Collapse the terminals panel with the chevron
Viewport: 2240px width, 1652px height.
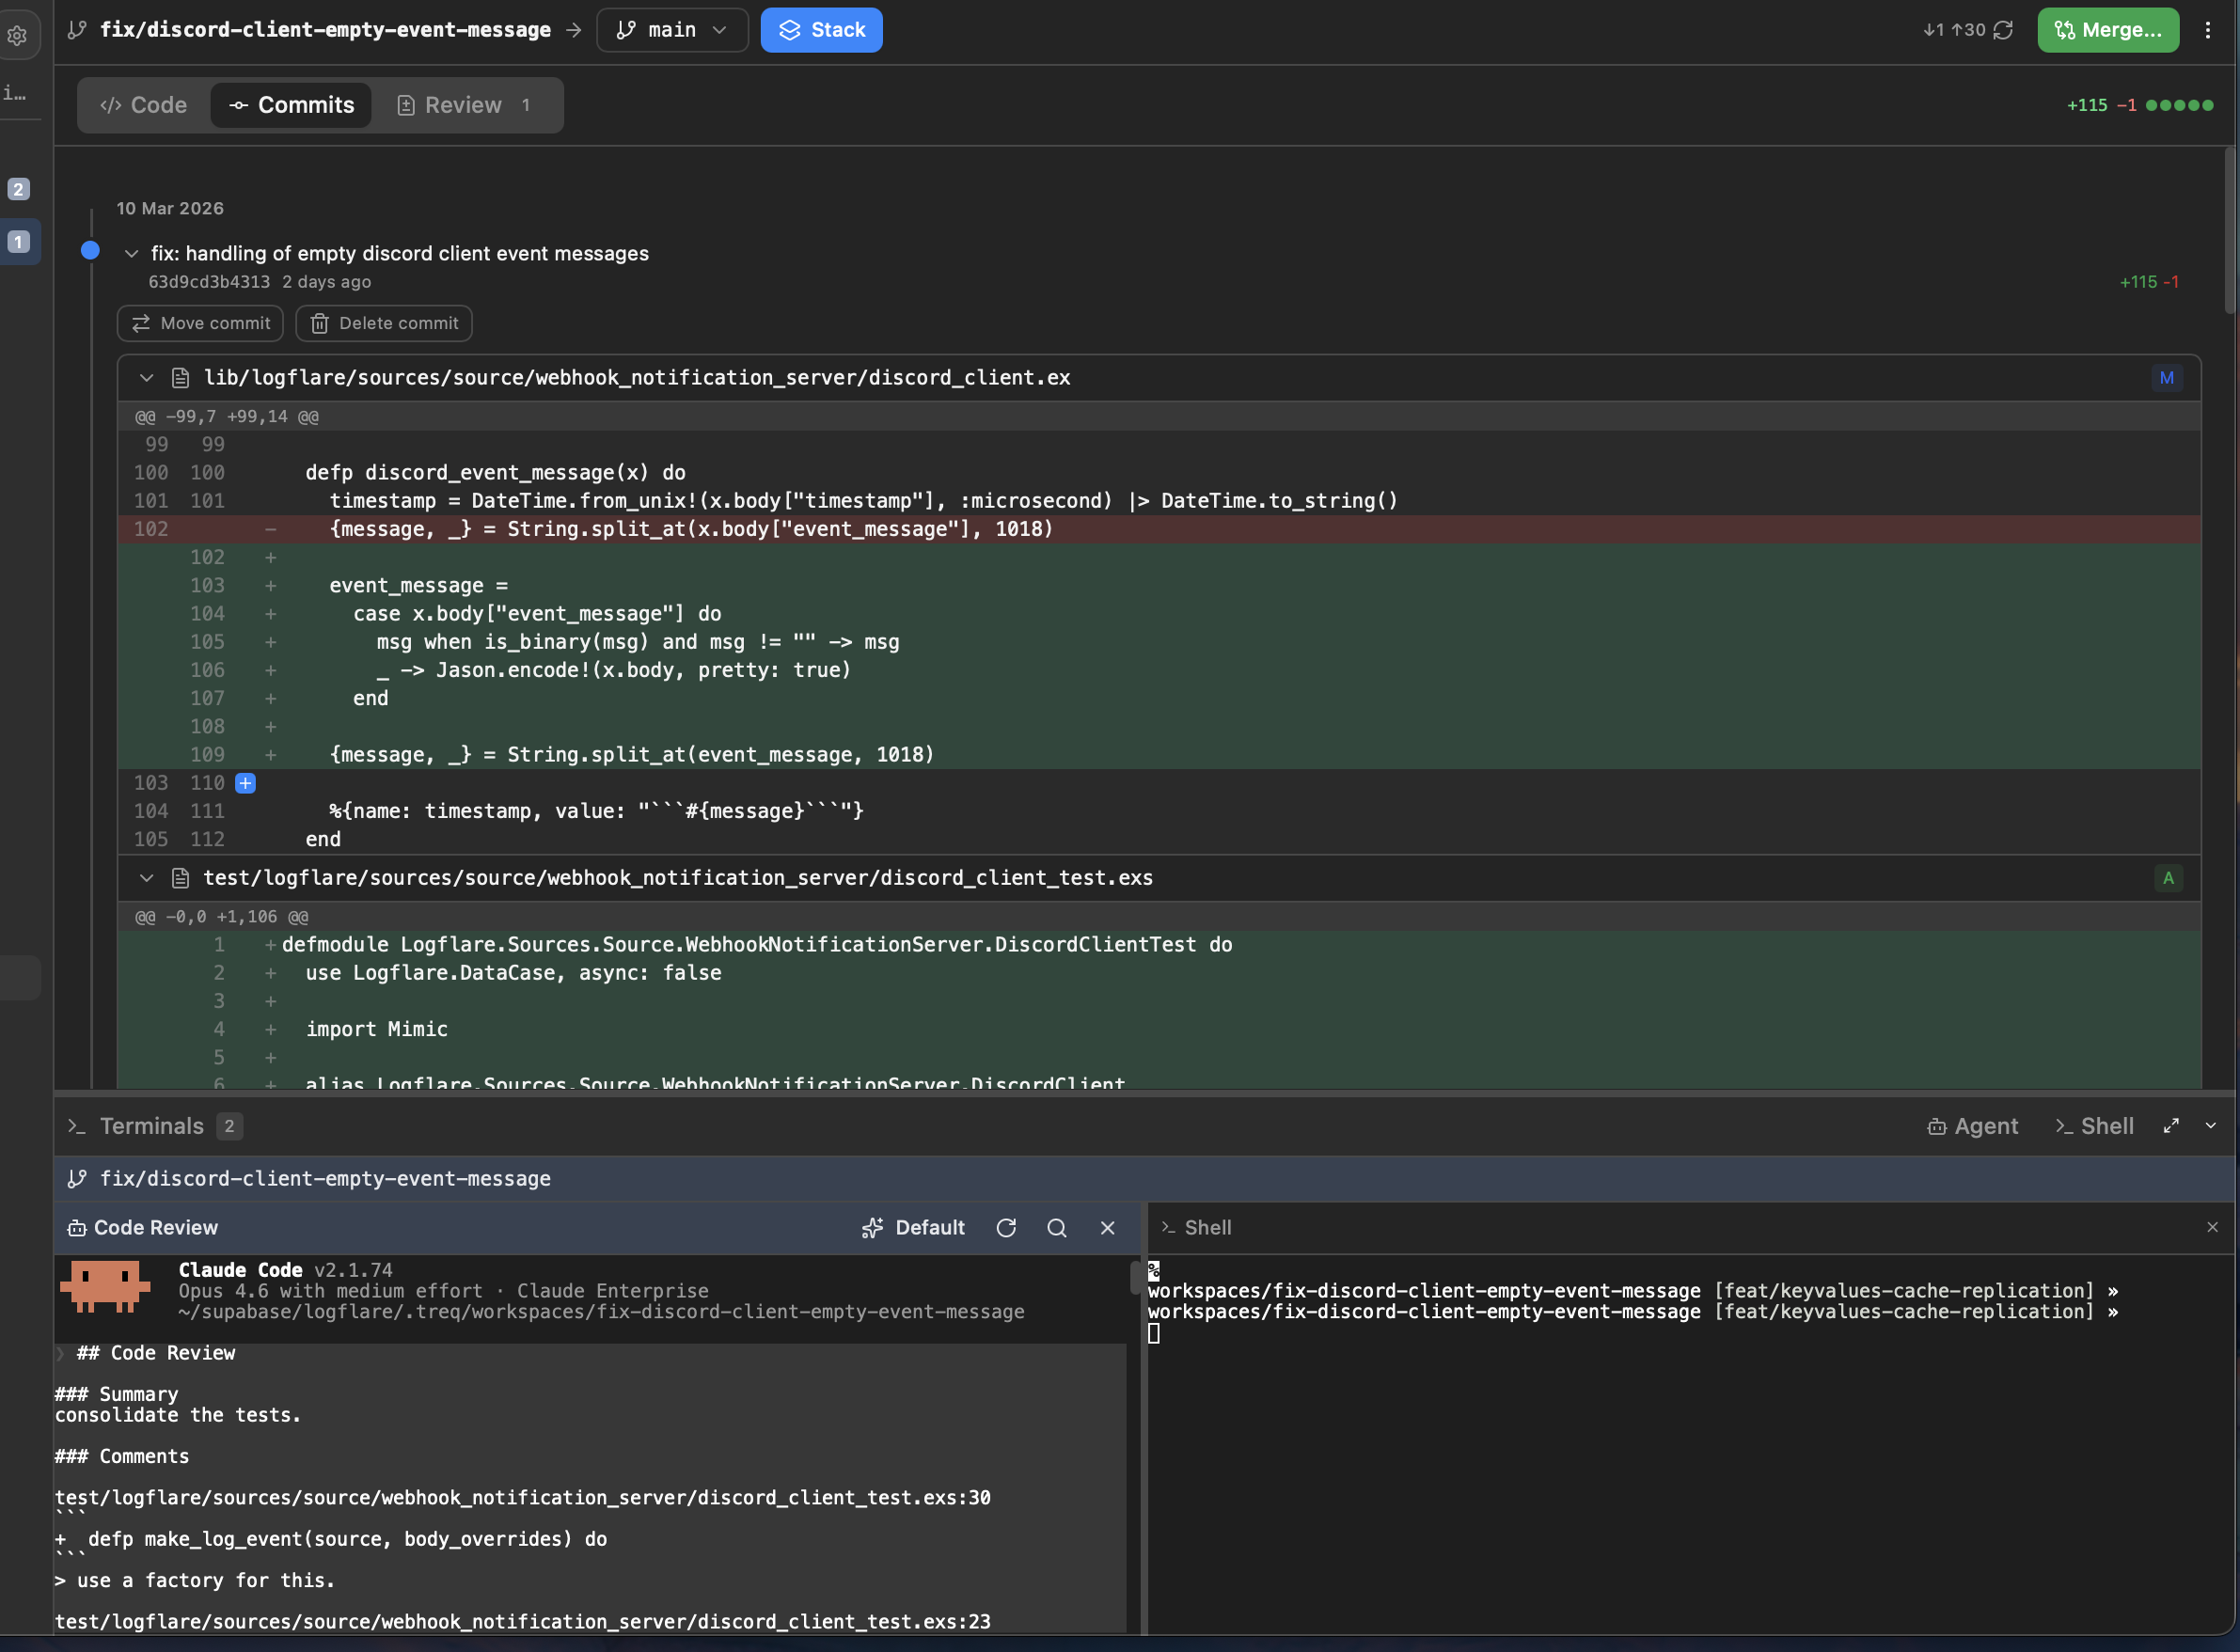(x=2211, y=1126)
